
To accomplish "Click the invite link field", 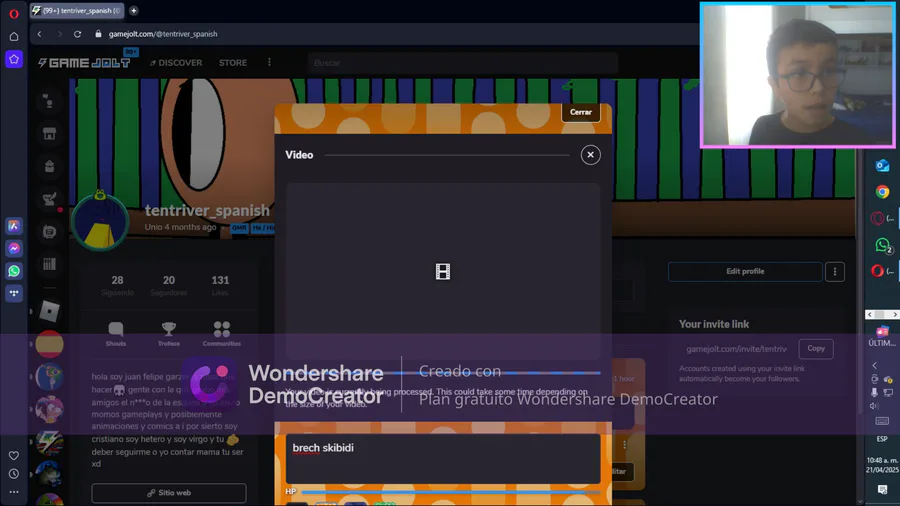I will tap(737, 349).
